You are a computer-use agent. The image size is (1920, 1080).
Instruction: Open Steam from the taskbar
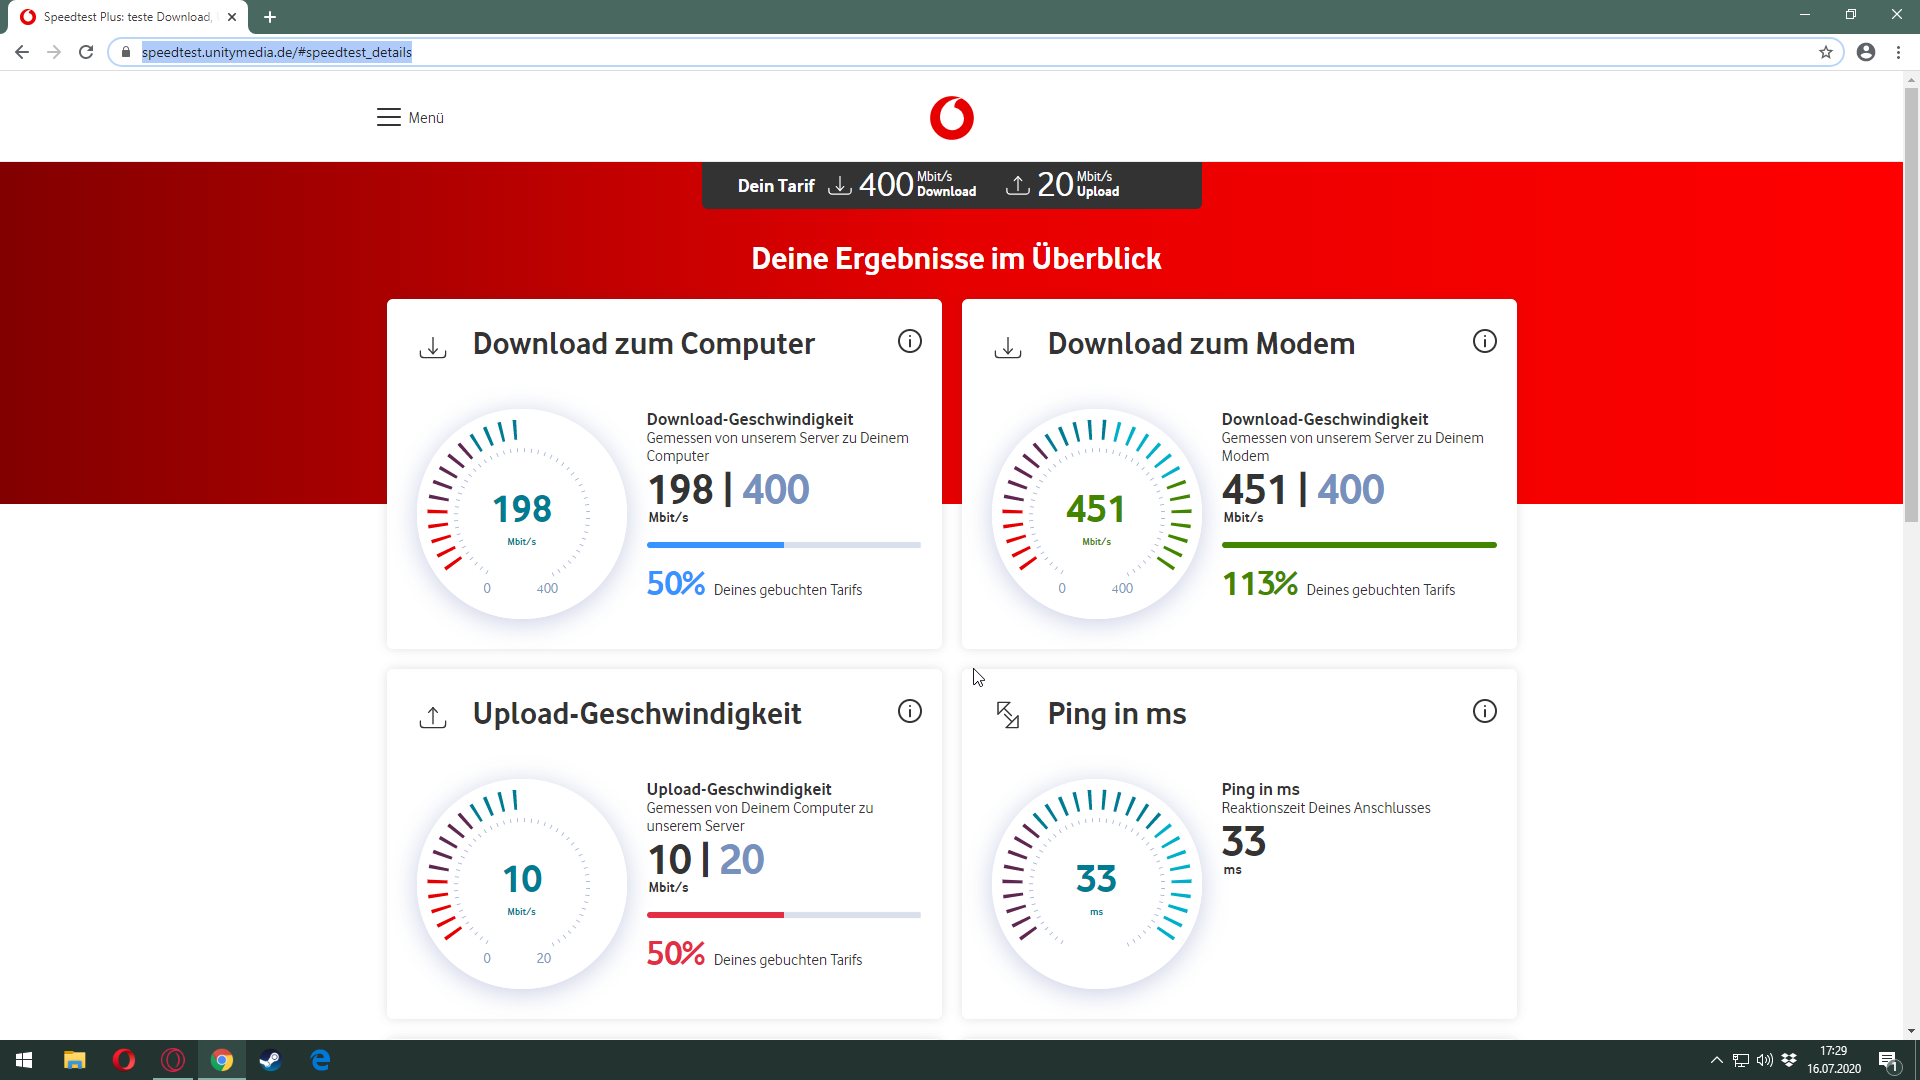(x=270, y=1060)
